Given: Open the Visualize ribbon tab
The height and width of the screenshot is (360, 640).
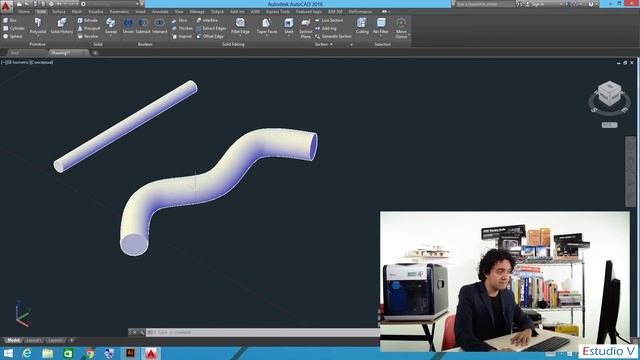Looking at the screenshot, I should pyautogui.click(x=96, y=12).
